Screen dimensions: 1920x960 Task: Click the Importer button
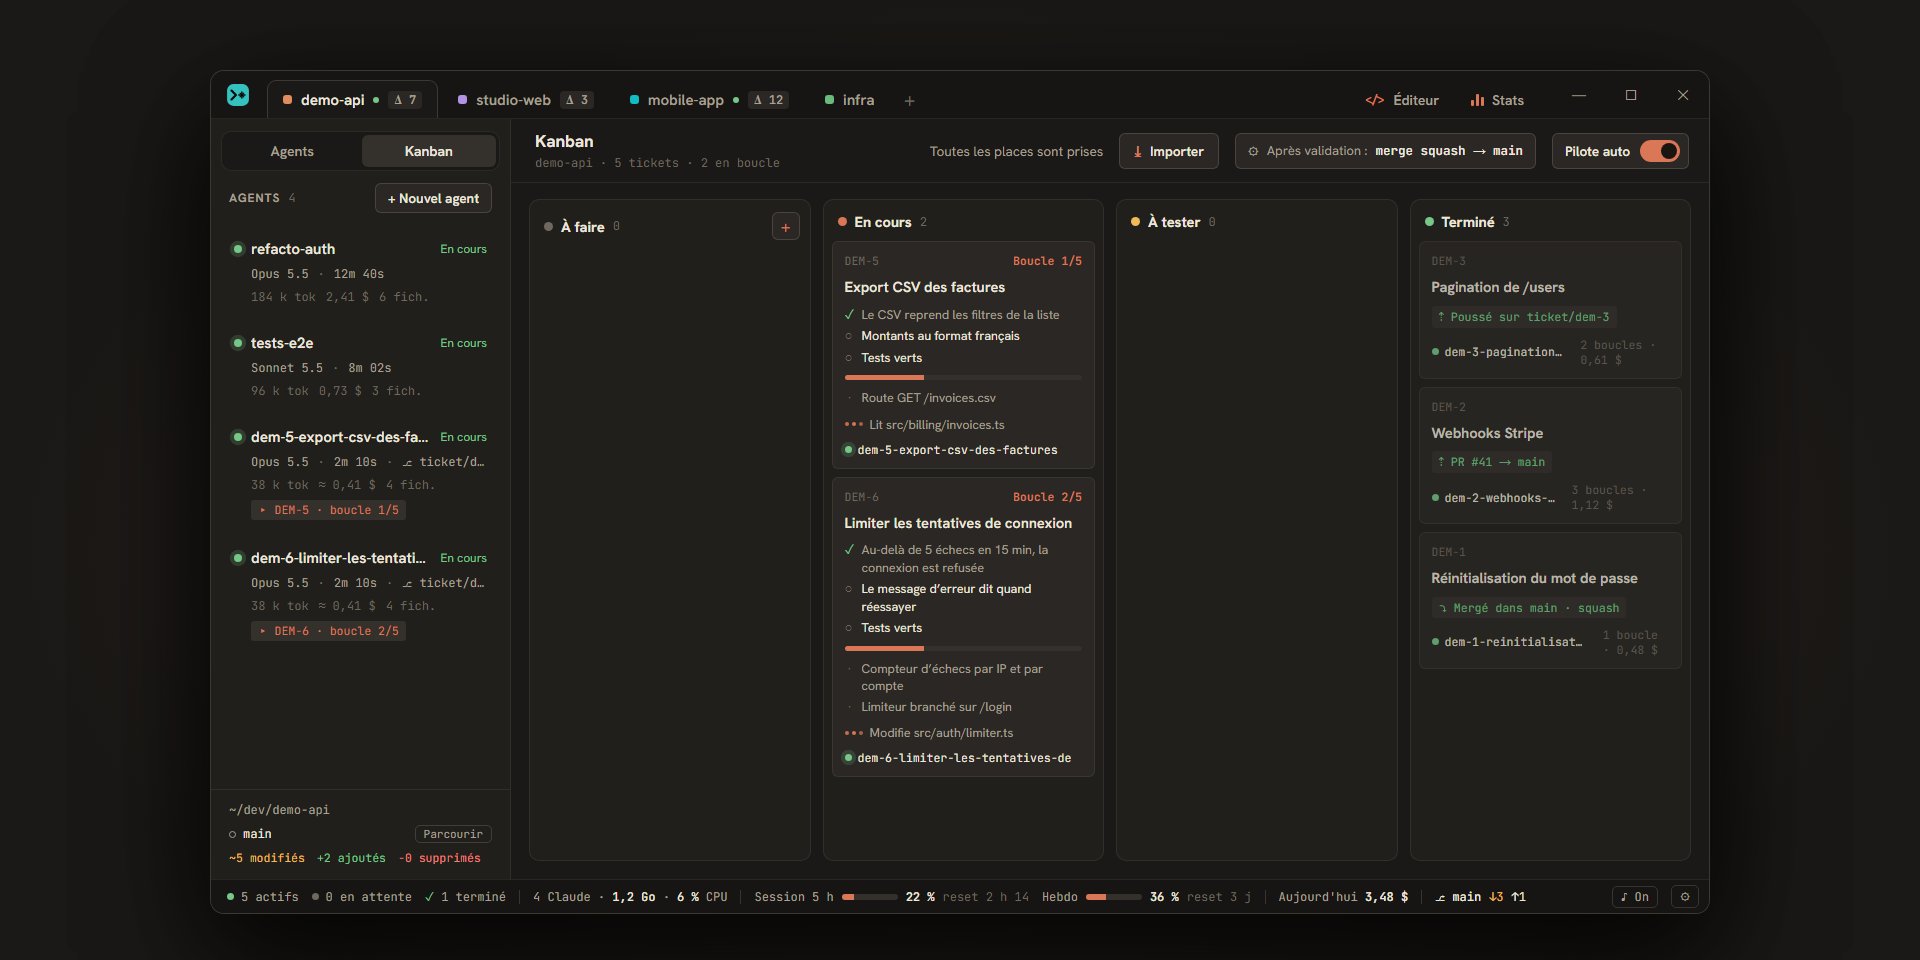[x=1168, y=151]
